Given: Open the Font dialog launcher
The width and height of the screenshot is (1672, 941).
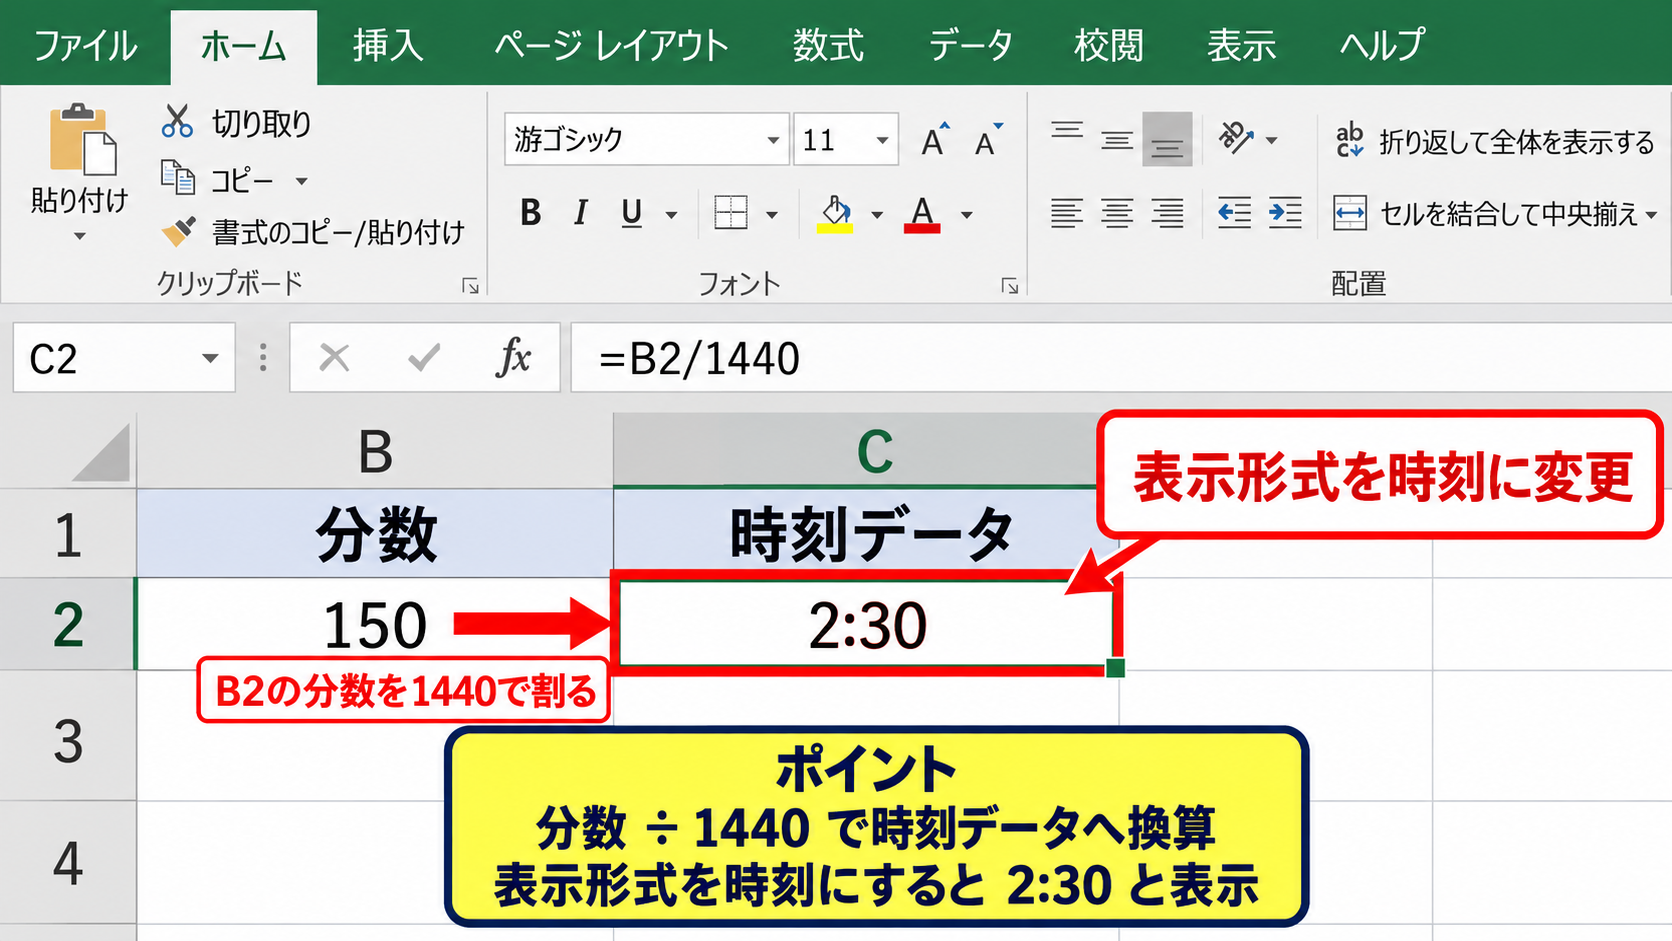Looking at the screenshot, I should click(1009, 286).
